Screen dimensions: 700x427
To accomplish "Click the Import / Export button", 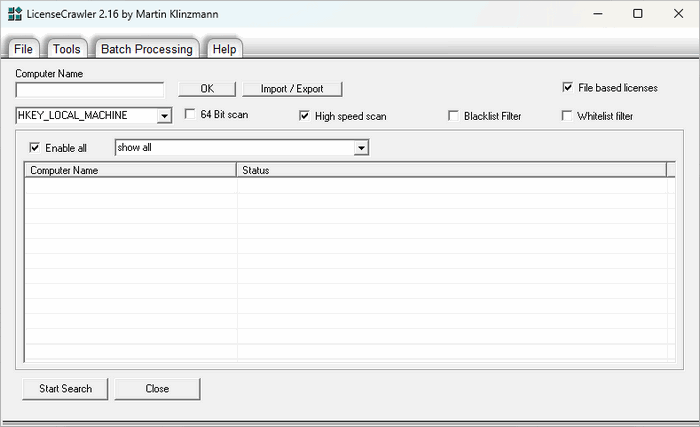I will (x=292, y=89).
